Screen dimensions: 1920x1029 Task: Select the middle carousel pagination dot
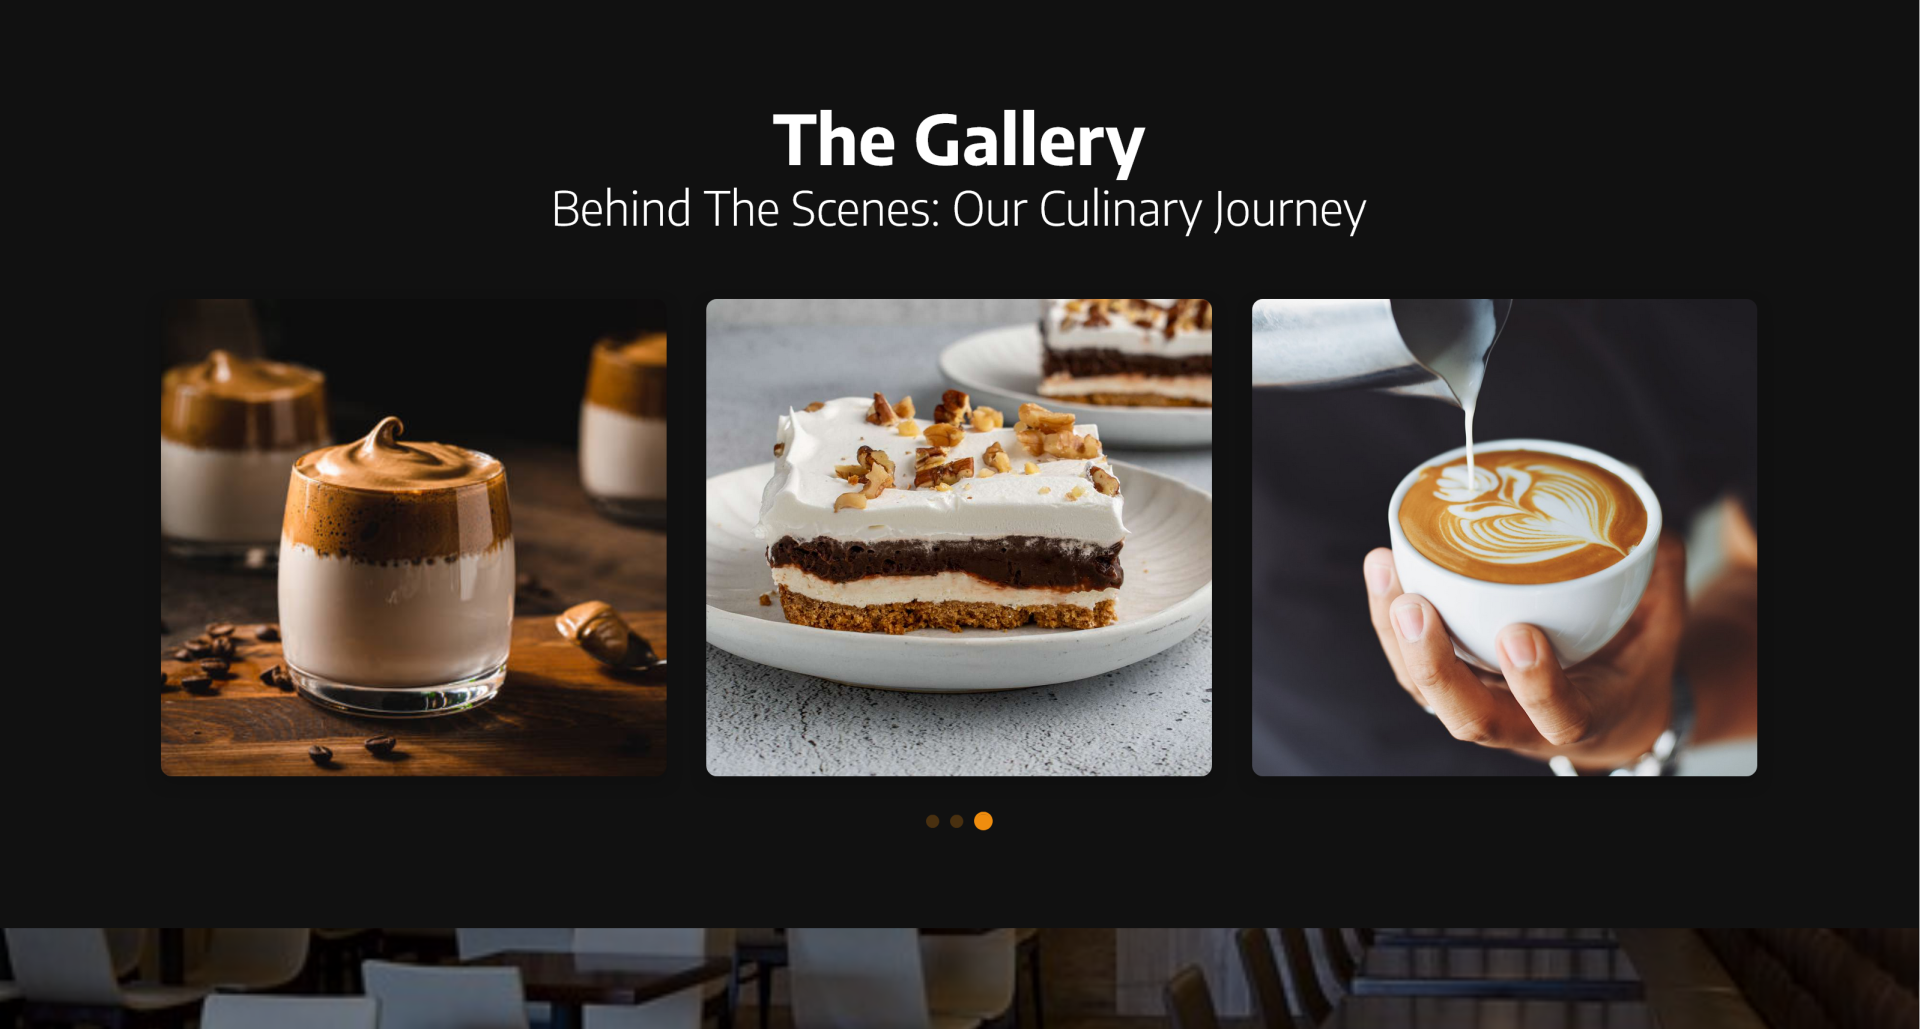[x=956, y=821]
